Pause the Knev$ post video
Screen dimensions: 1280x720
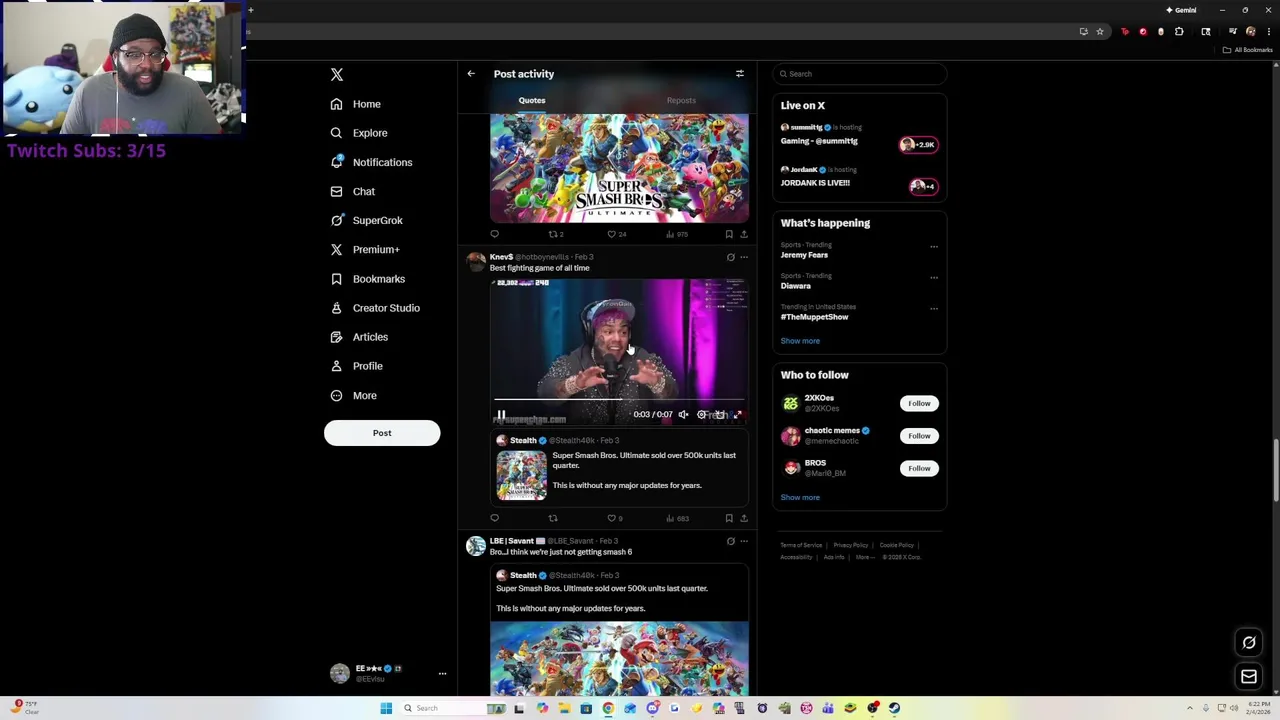tap(501, 414)
